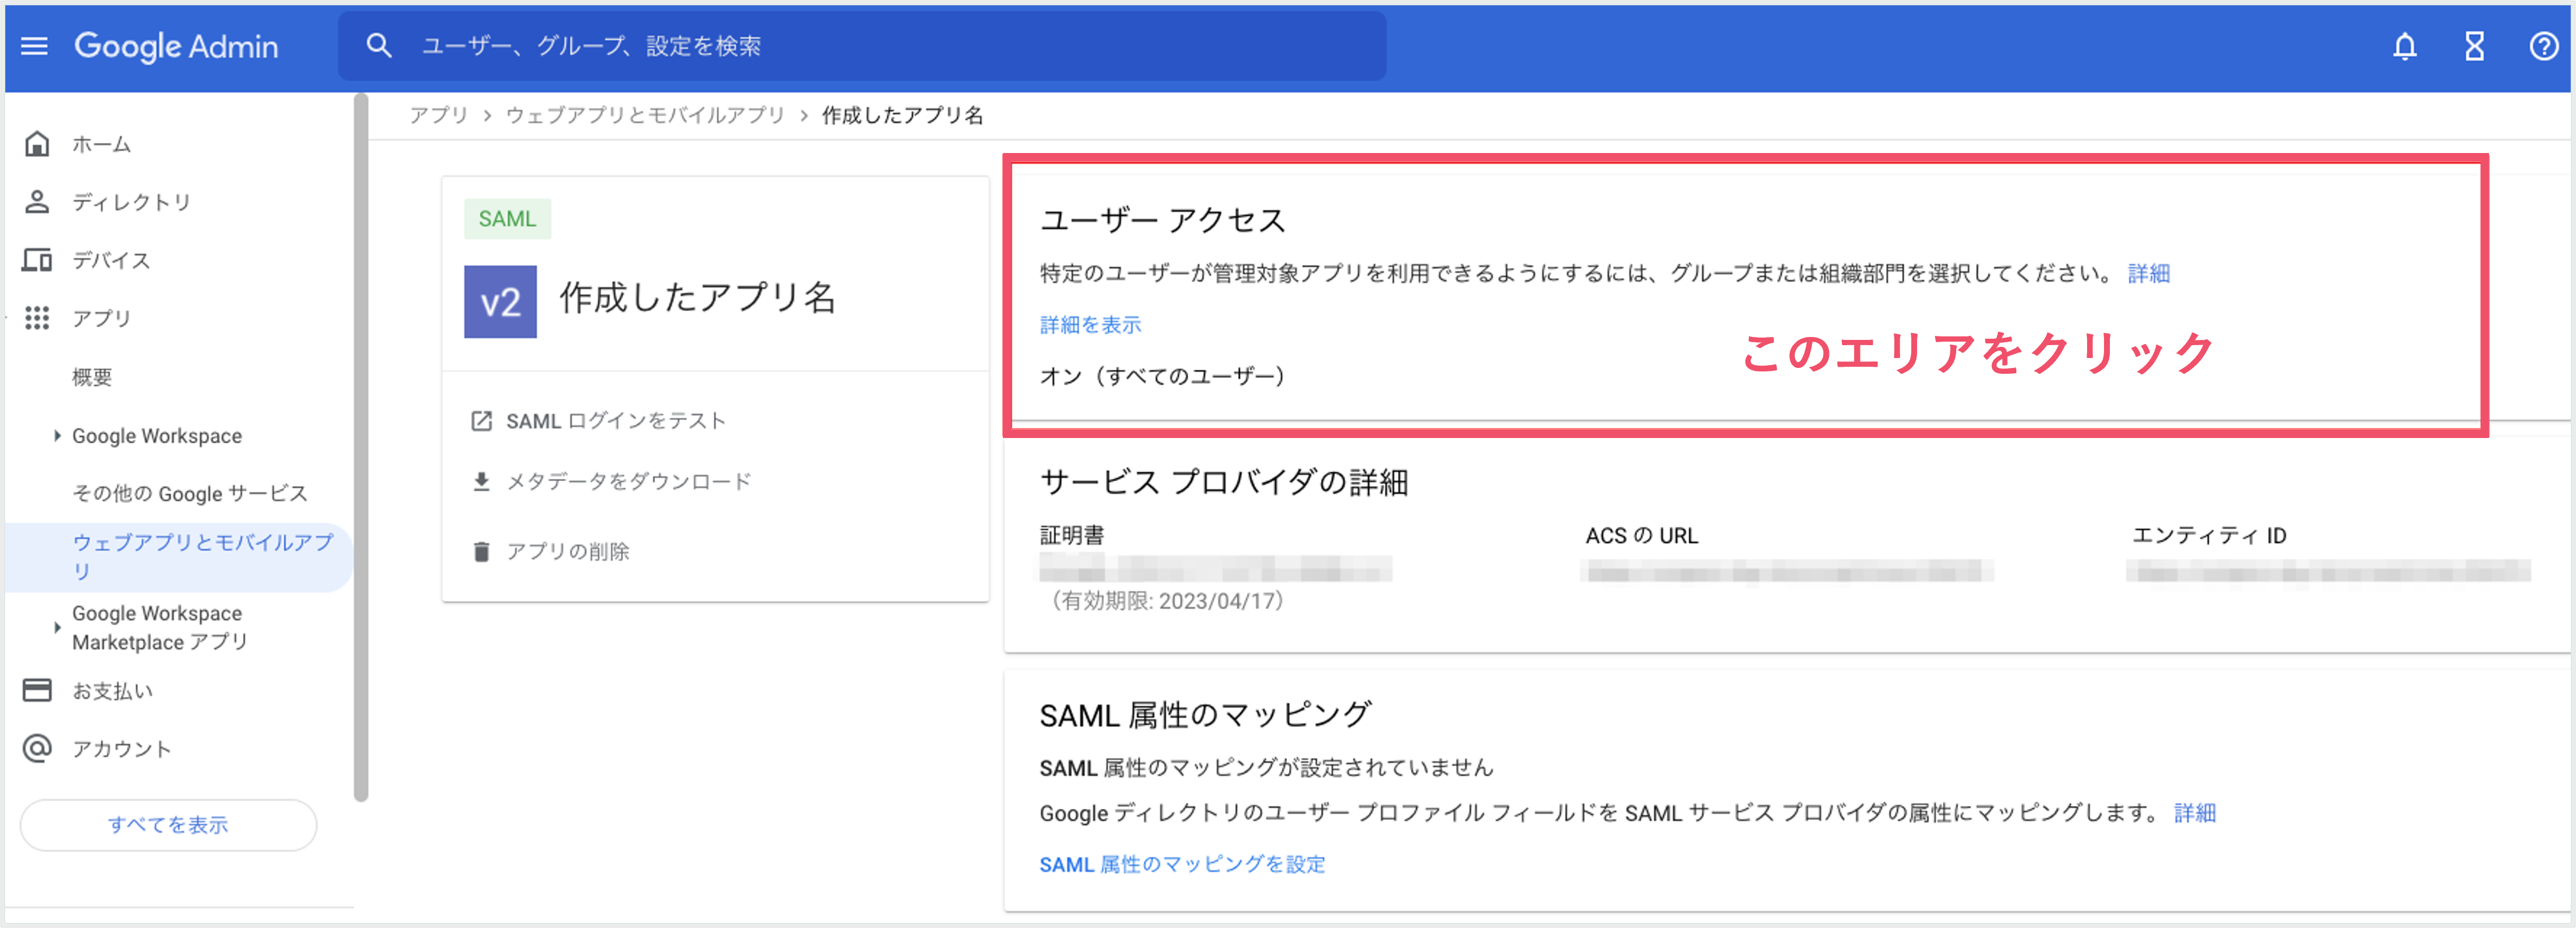Click アプリ in the breadcrumb
This screenshot has height=928, width=2576.
point(438,115)
